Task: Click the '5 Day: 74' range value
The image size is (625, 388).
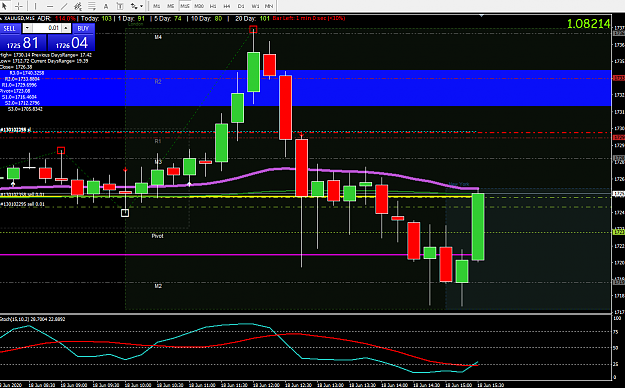Action: (167, 18)
